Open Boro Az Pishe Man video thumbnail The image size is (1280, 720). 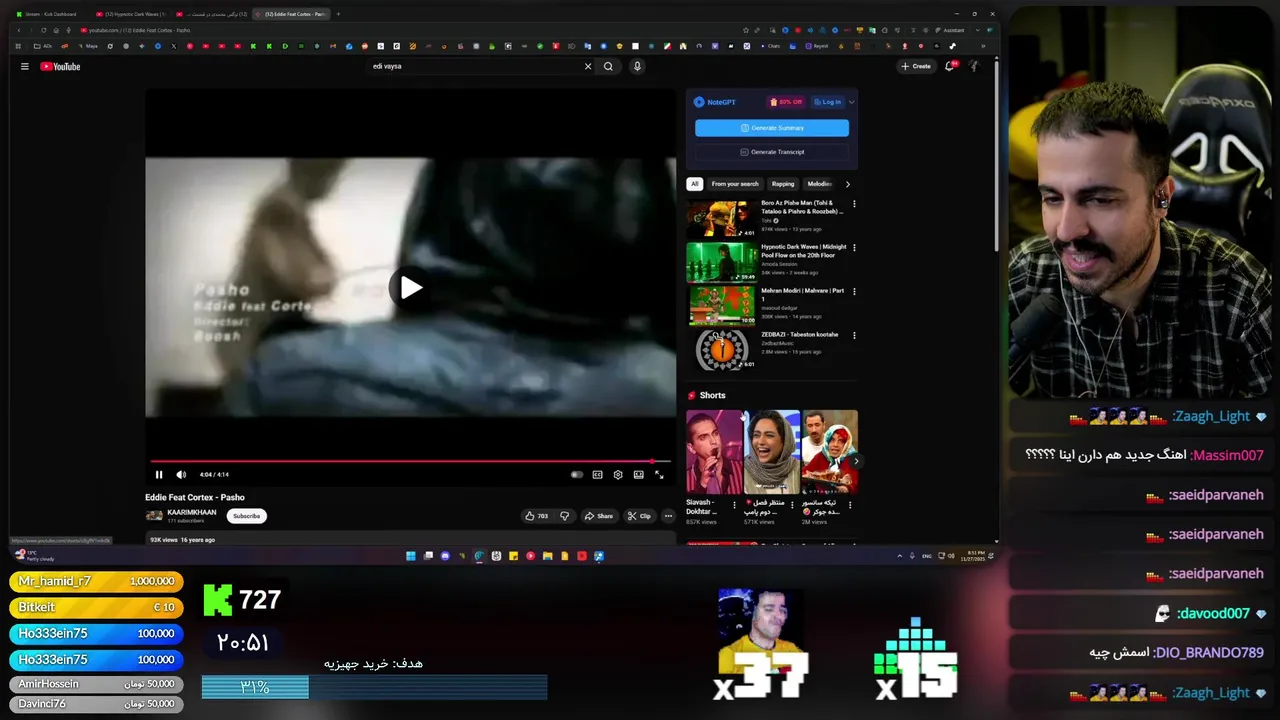coord(721,219)
